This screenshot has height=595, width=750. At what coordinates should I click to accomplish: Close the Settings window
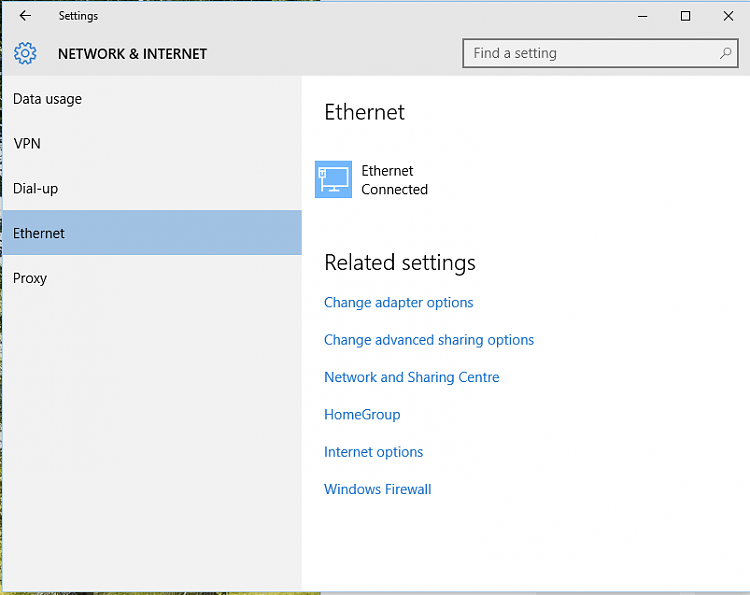click(728, 16)
